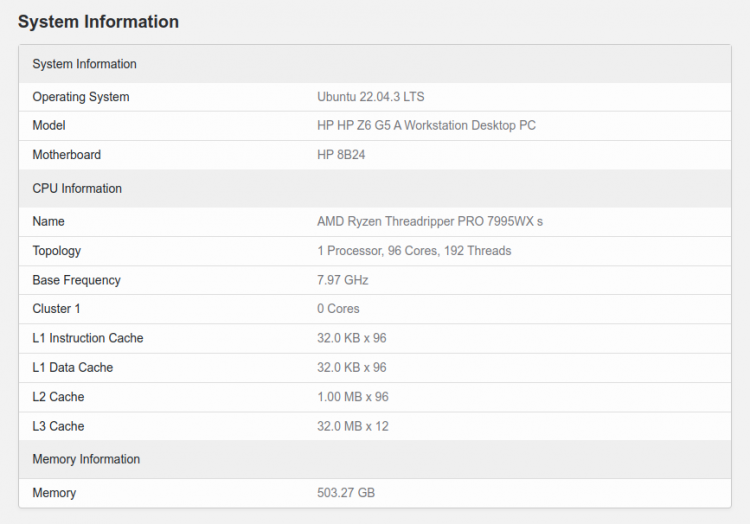Select the 503.27 GB memory value

click(x=346, y=493)
